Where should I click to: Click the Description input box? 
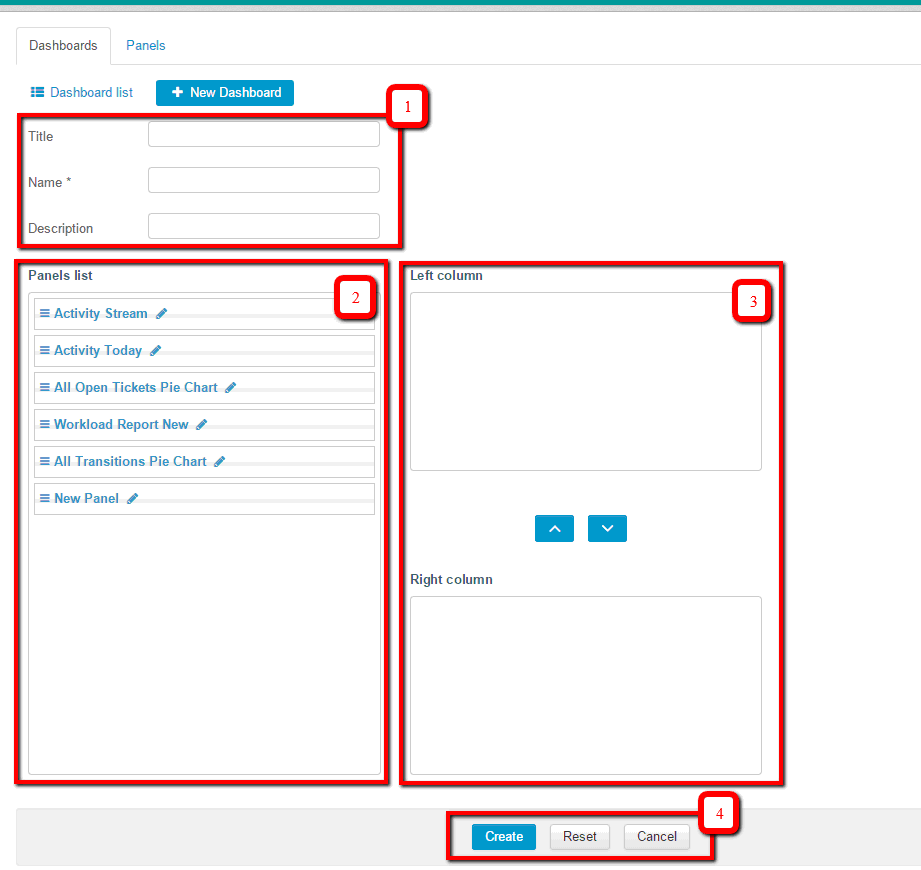[x=264, y=227]
